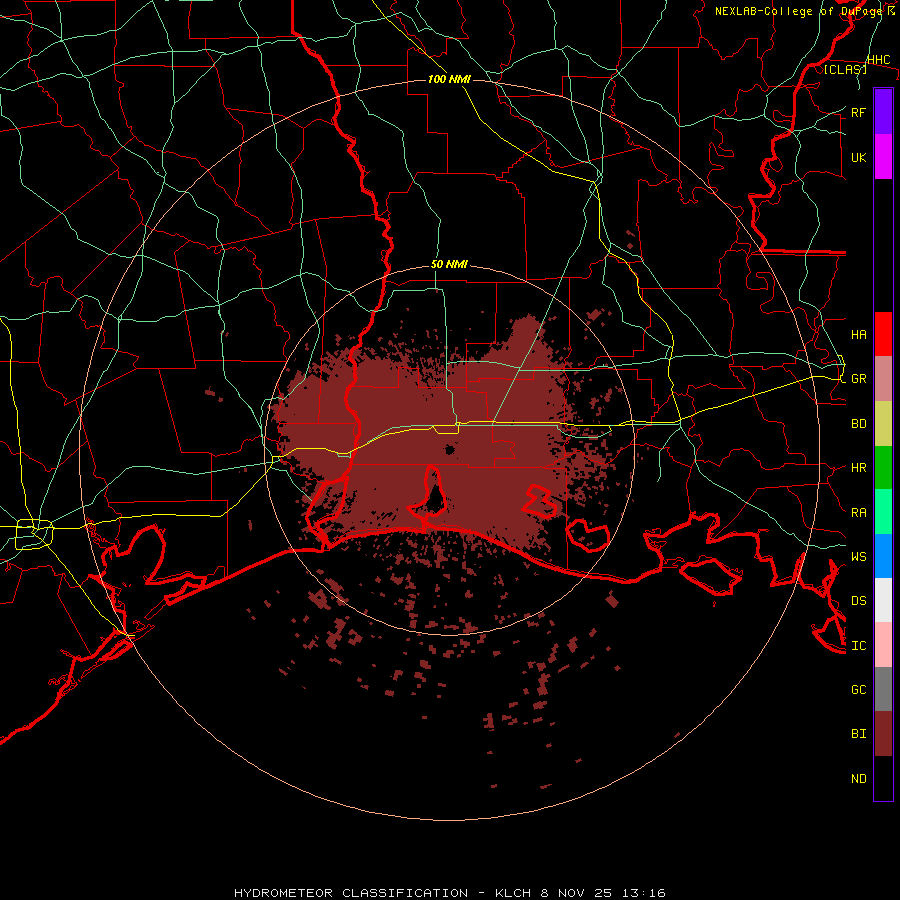900x900 pixels.
Task: Click the KLCH station identifier
Action: click(x=514, y=893)
